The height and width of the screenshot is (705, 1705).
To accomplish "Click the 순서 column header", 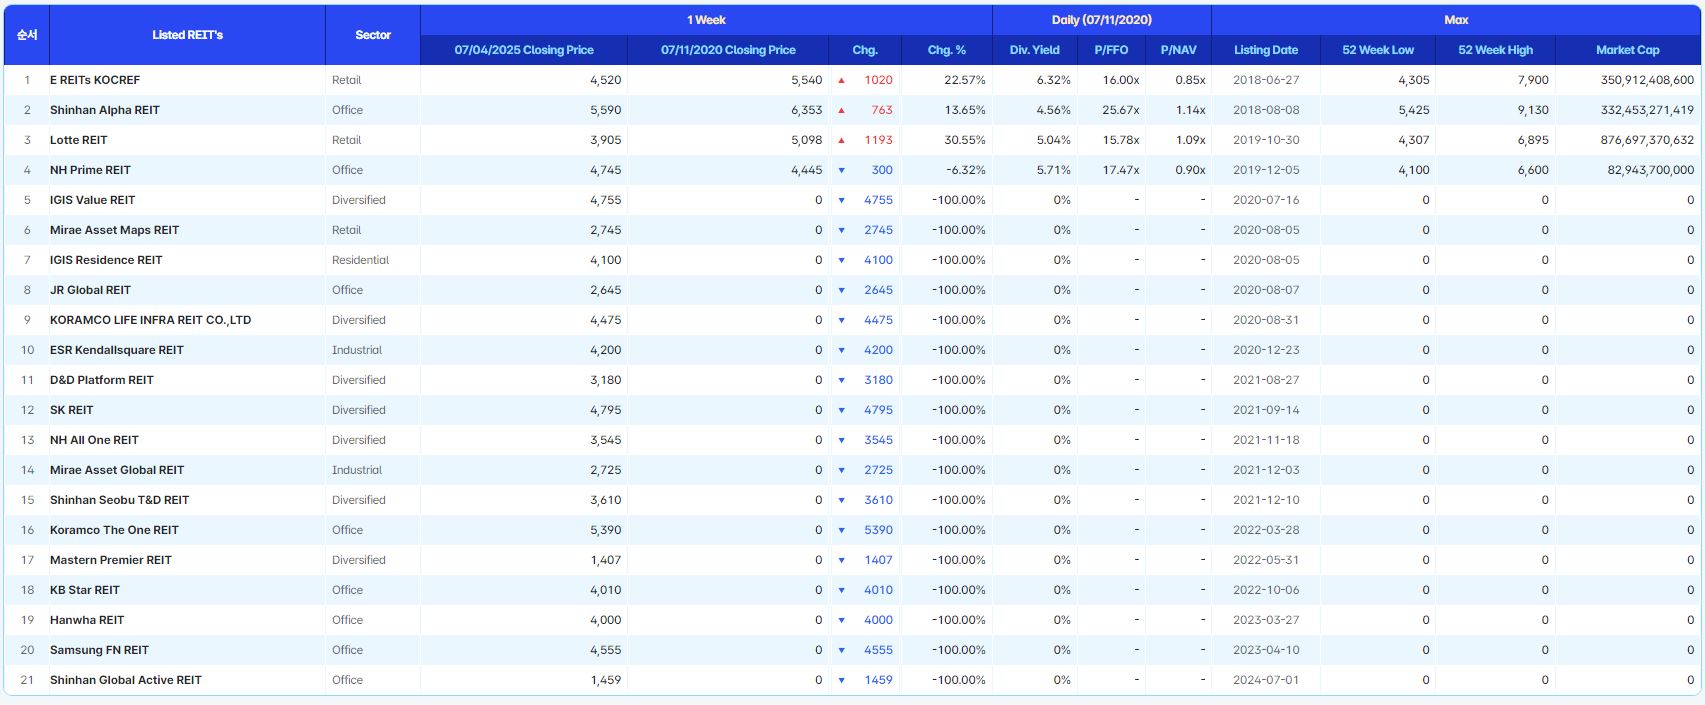I will tap(27, 35).
